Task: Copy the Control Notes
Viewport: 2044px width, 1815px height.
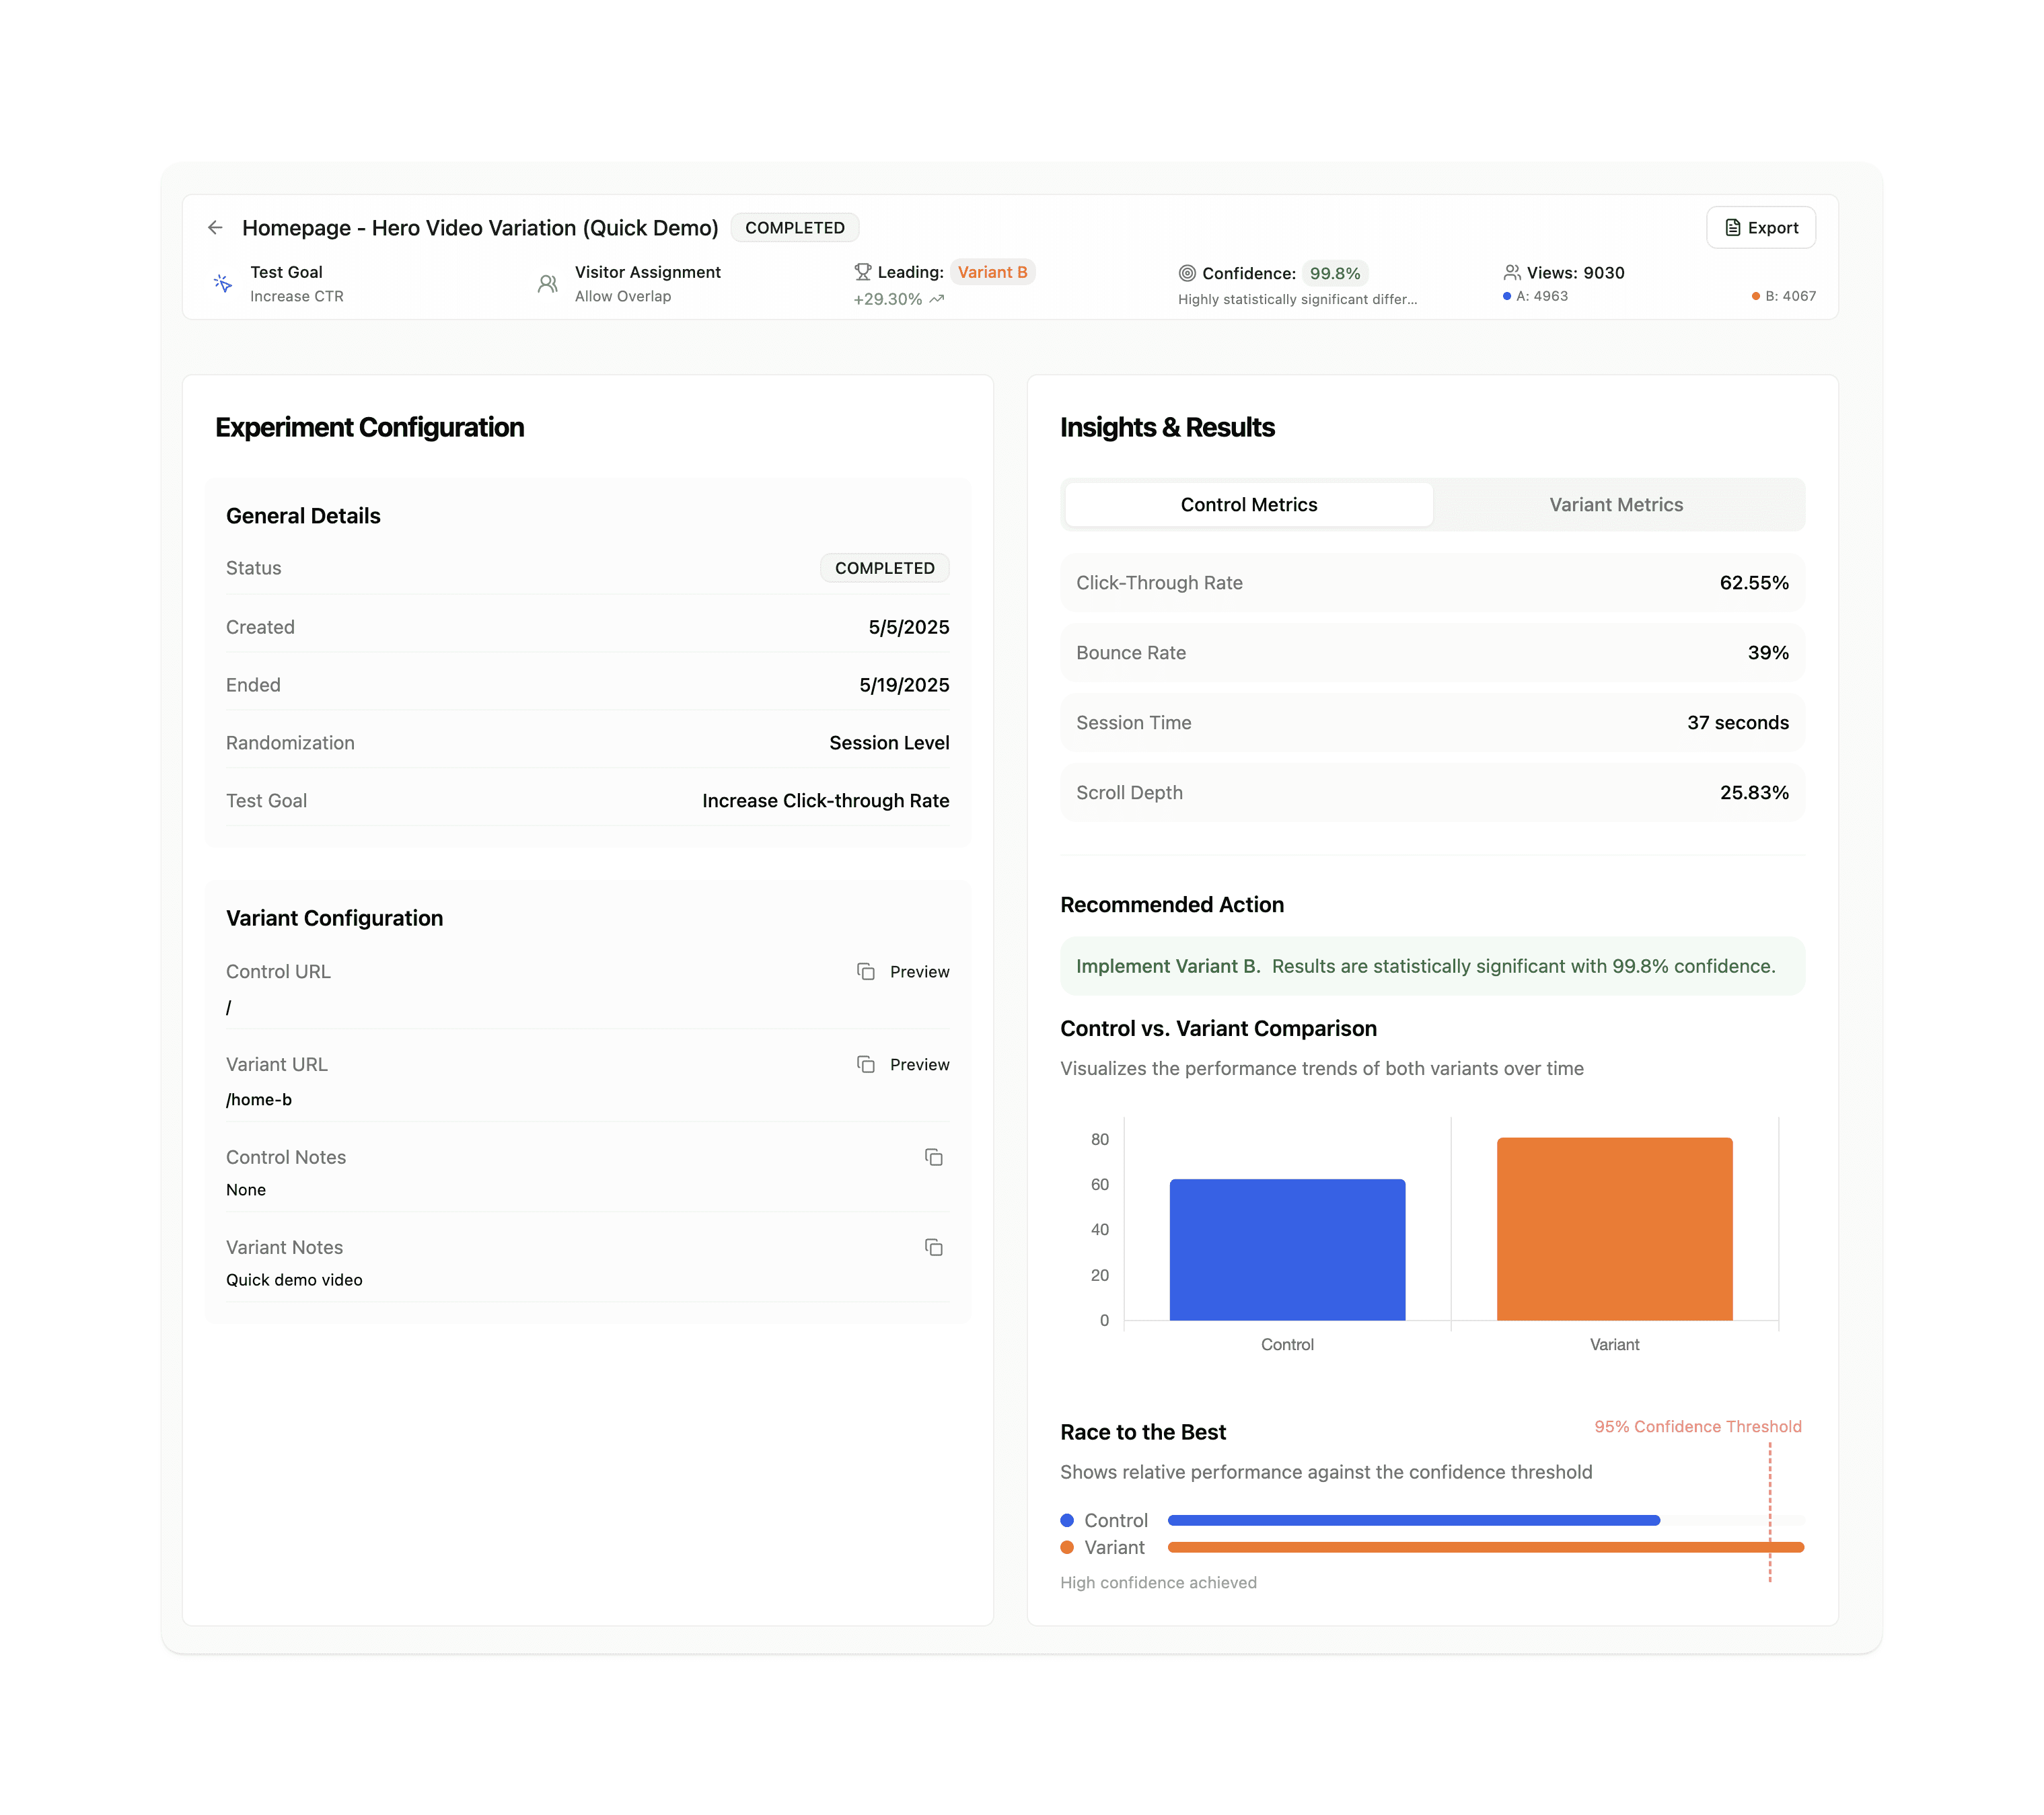Action: pyautogui.click(x=934, y=1157)
